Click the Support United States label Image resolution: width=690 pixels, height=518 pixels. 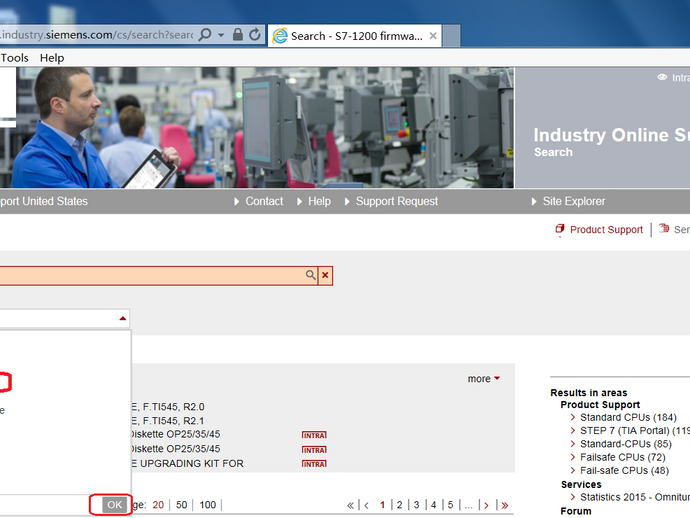(x=44, y=201)
